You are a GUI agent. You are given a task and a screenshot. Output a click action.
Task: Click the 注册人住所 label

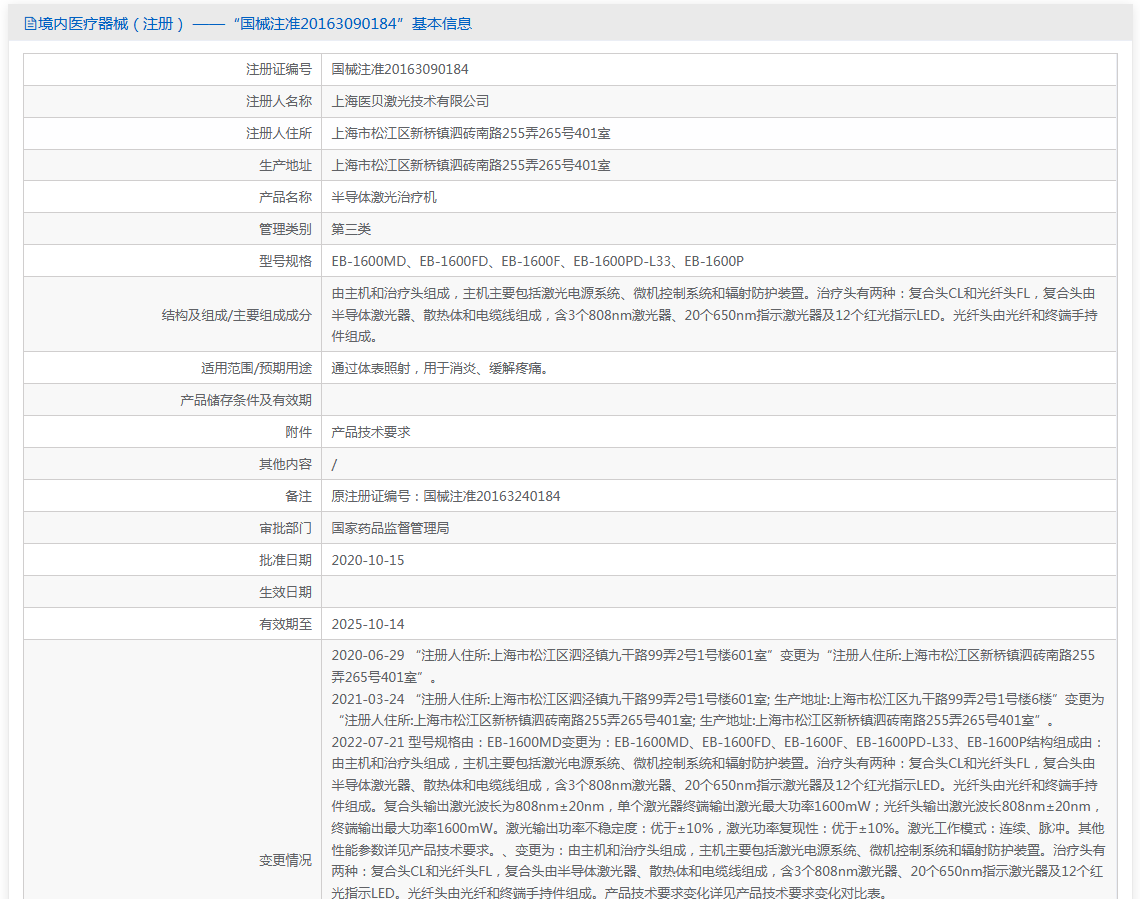click(x=278, y=133)
